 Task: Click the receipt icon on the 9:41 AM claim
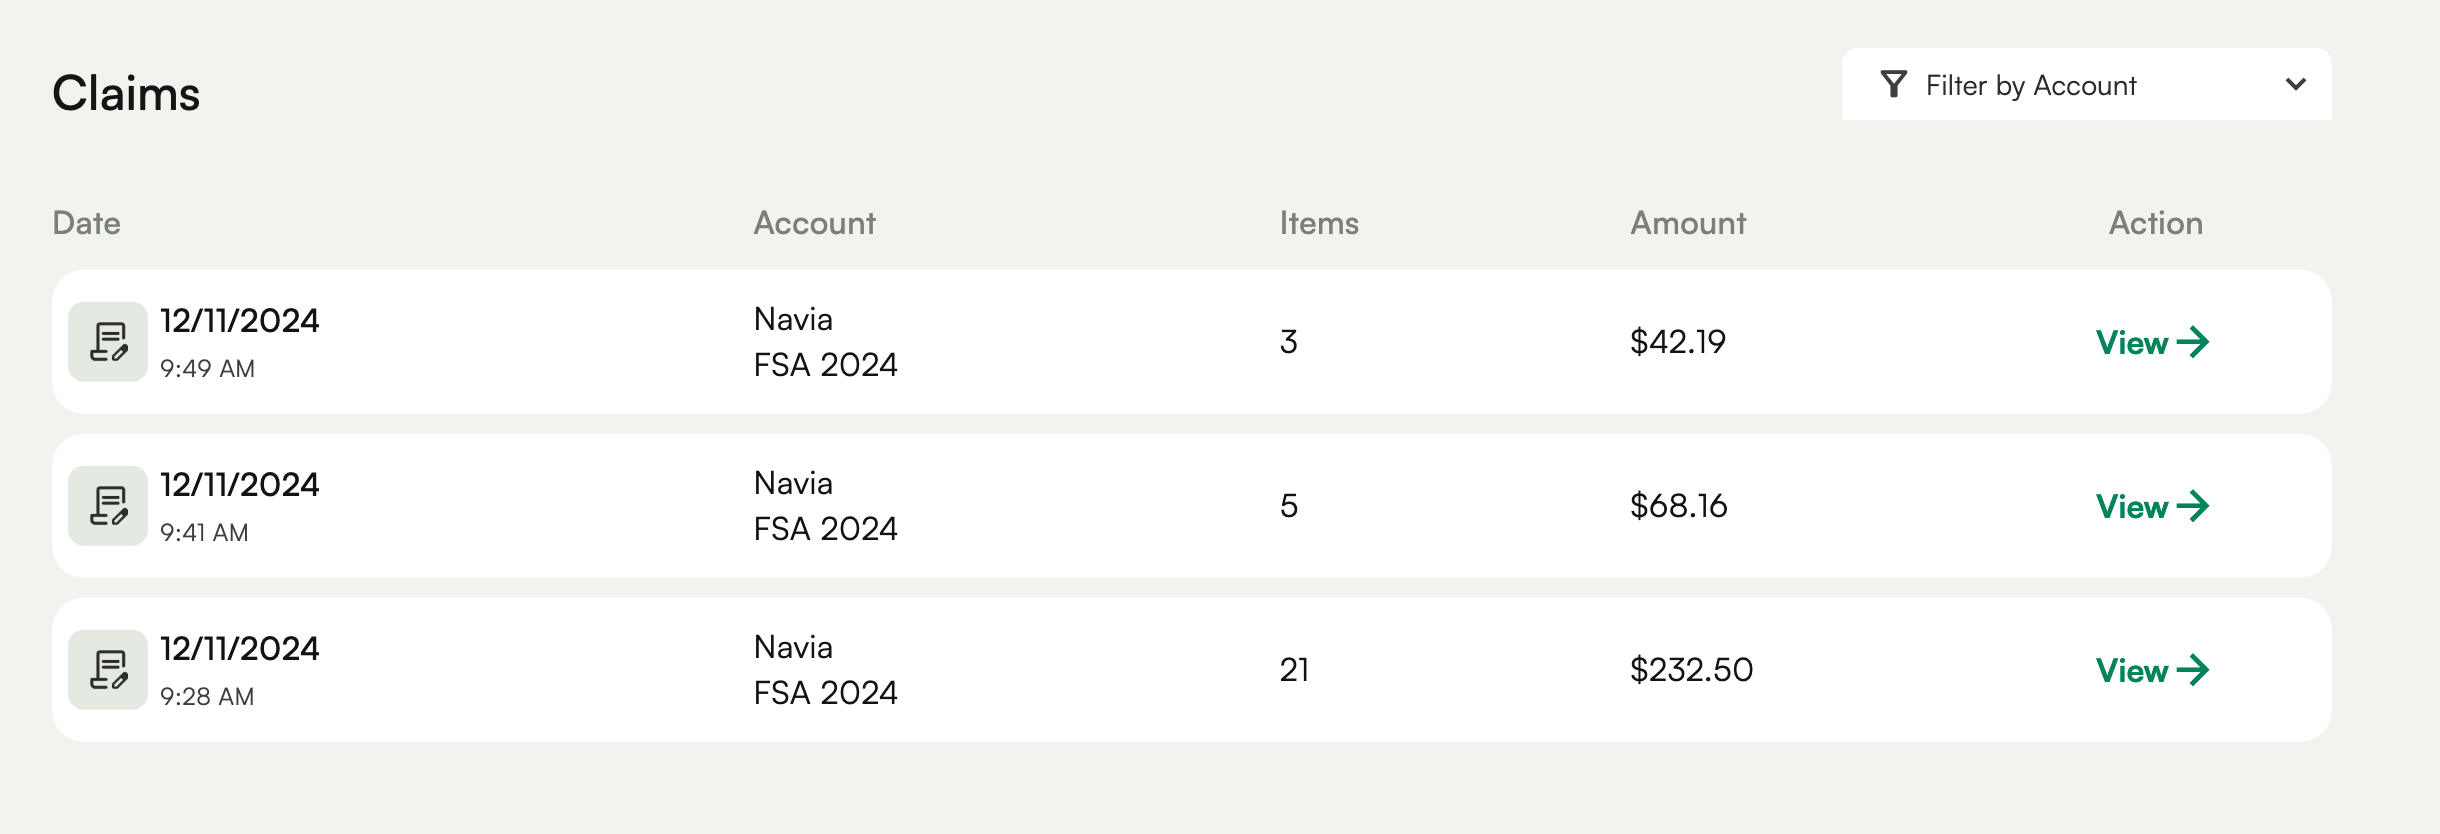107,506
